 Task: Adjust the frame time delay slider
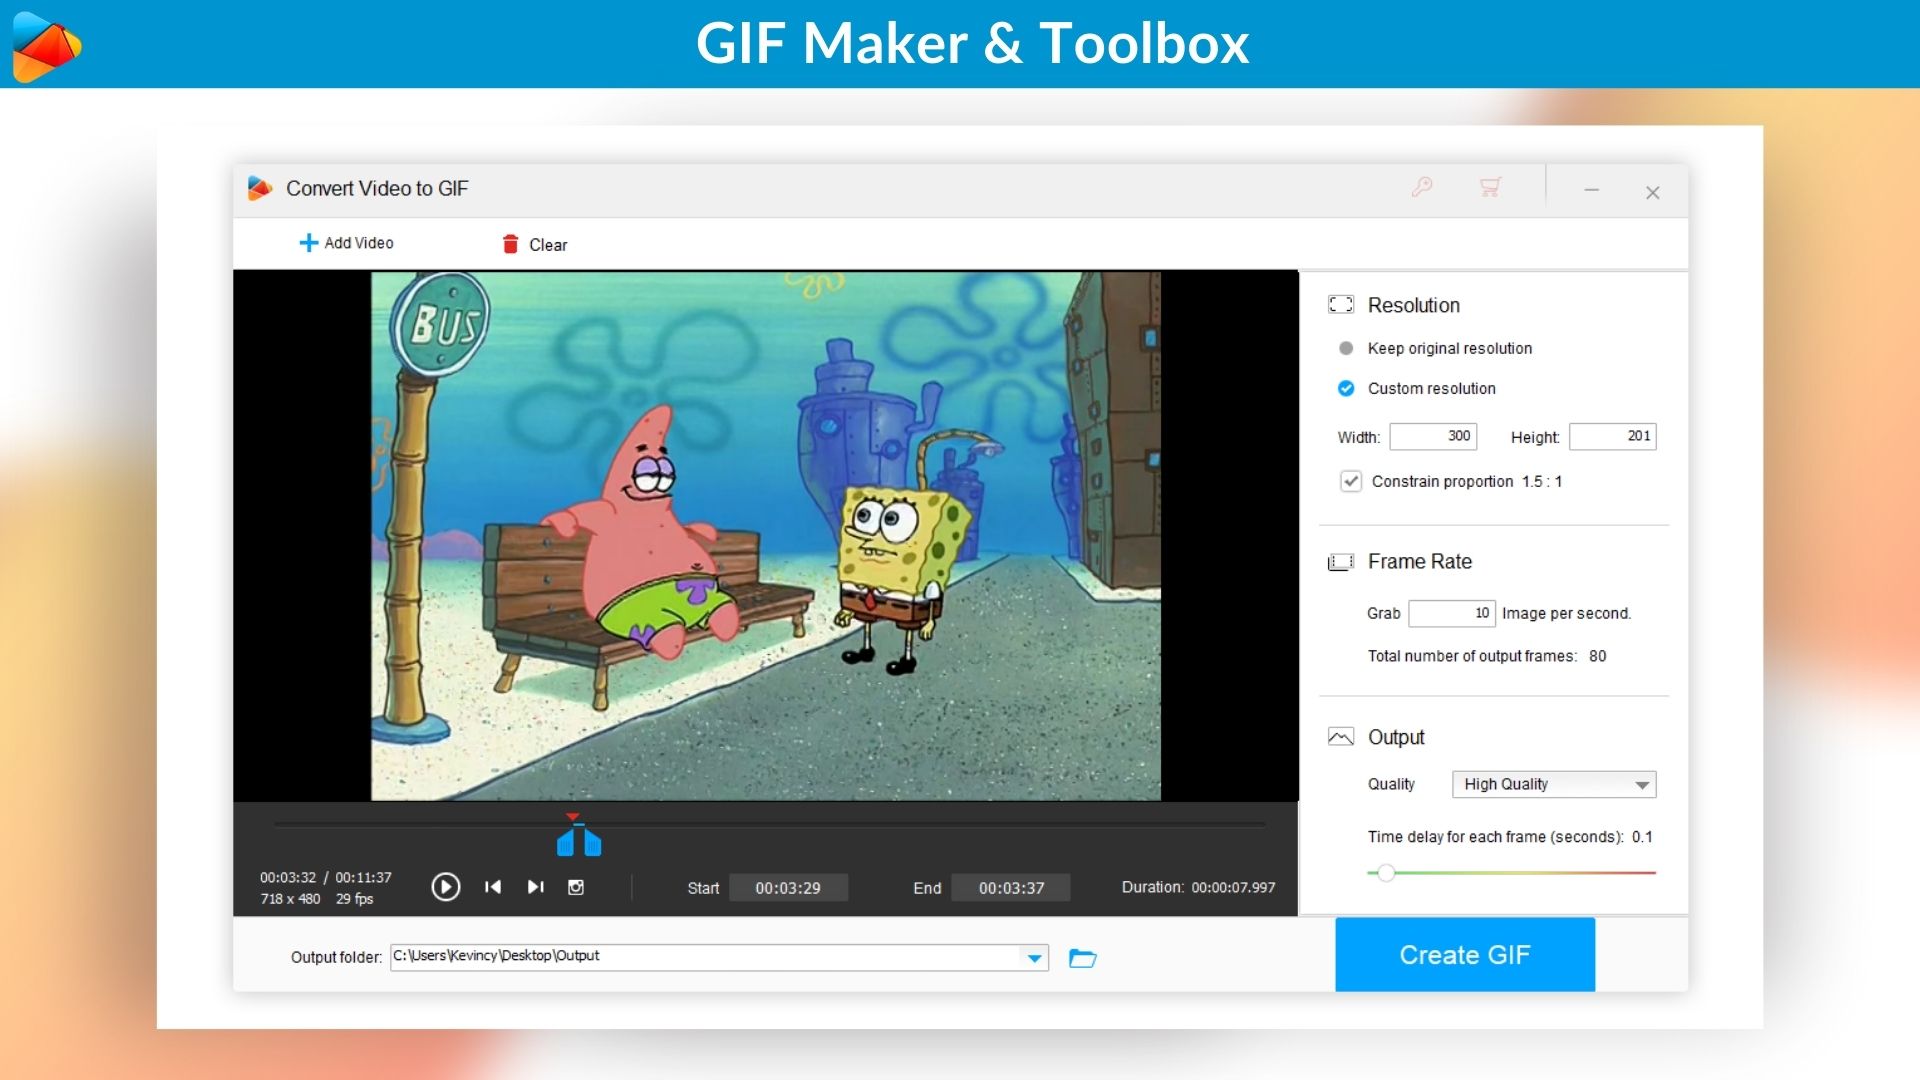[1386, 873]
